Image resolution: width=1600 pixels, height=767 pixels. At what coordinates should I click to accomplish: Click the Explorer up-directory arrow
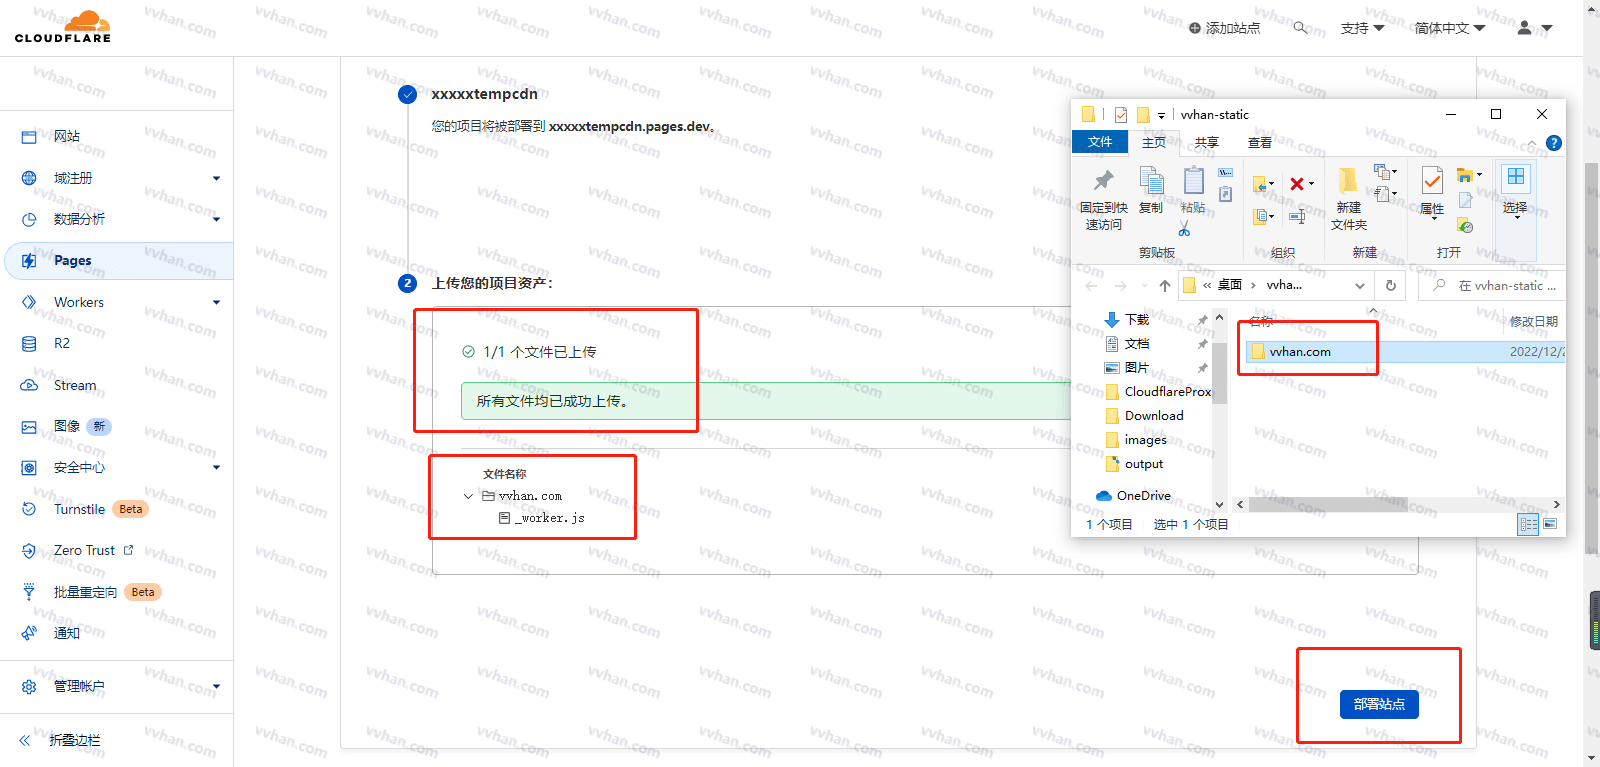1165,286
